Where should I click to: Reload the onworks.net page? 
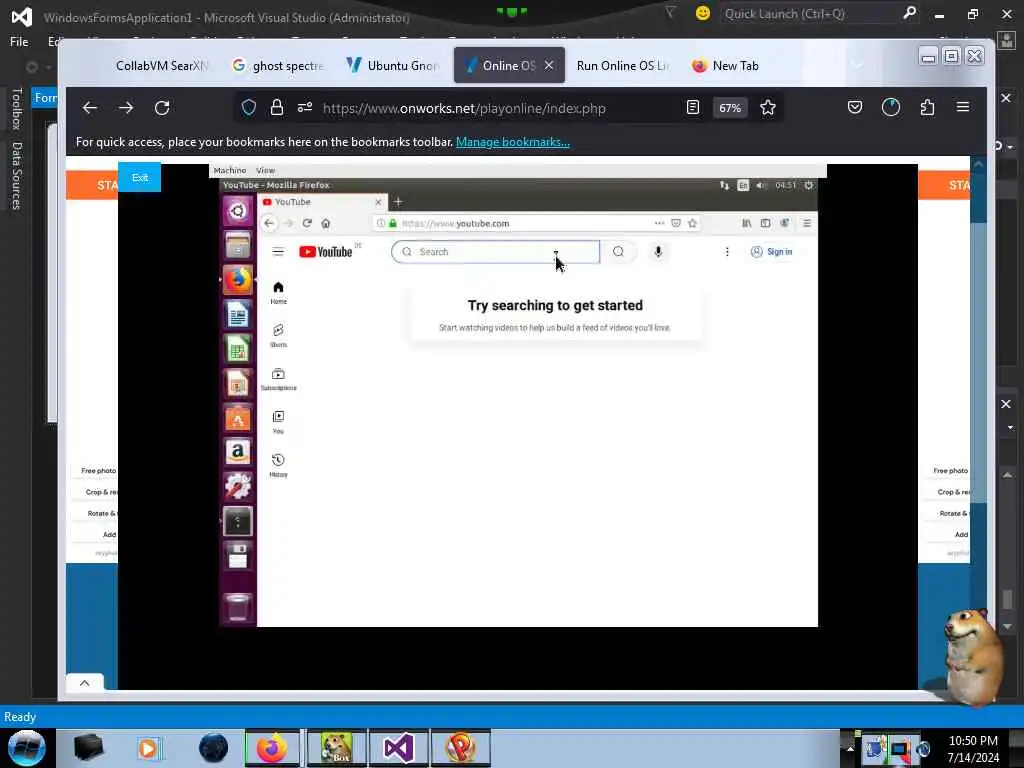coord(162,108)
